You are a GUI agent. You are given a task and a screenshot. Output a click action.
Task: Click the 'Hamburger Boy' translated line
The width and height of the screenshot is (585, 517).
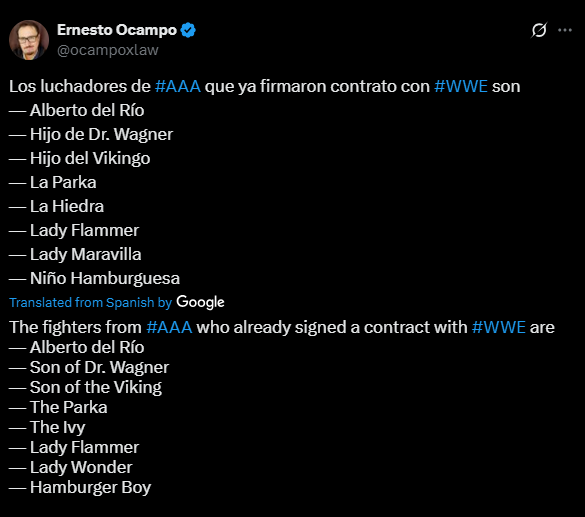click(x=80, y=488)
